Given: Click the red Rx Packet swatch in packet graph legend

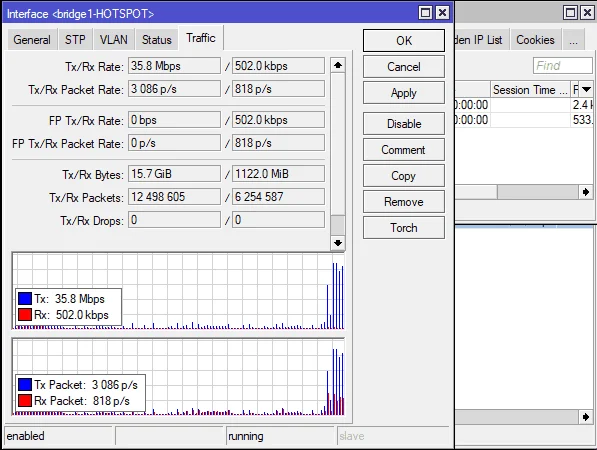Looking at the screenshot, I should coord(25,401).
